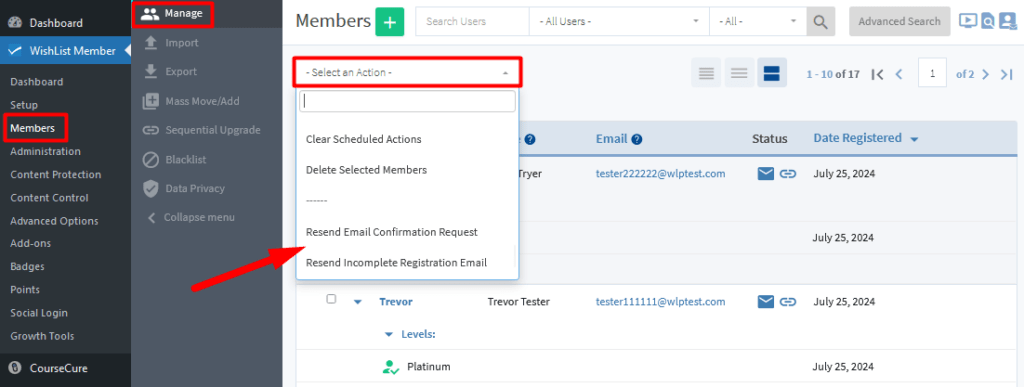Click the Platinum level member icon
1024x387 pixels.
(391, 367)
